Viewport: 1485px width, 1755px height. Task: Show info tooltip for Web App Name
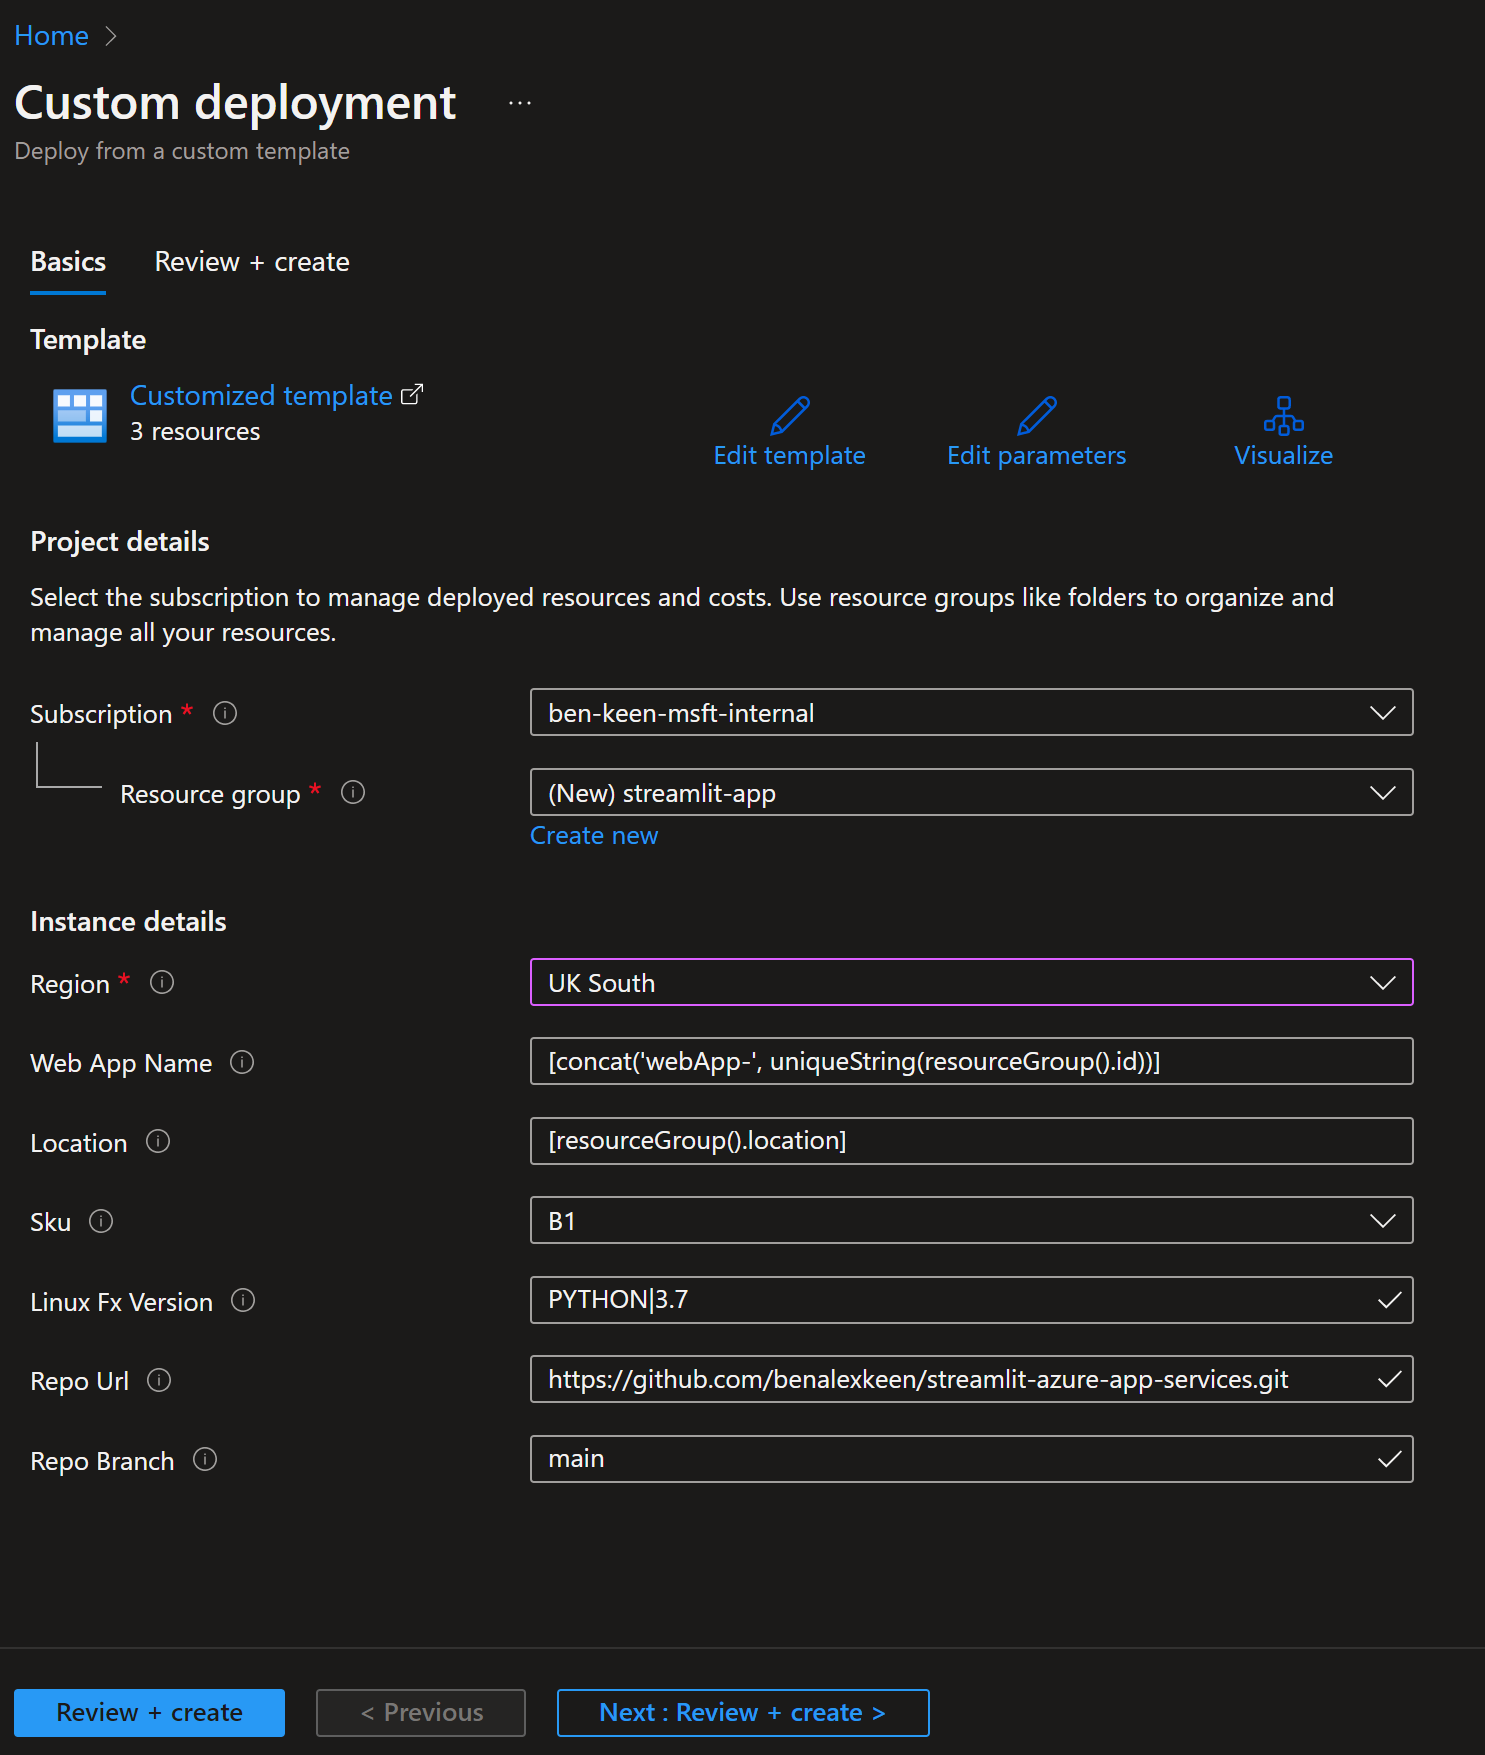click(242, 1062)
